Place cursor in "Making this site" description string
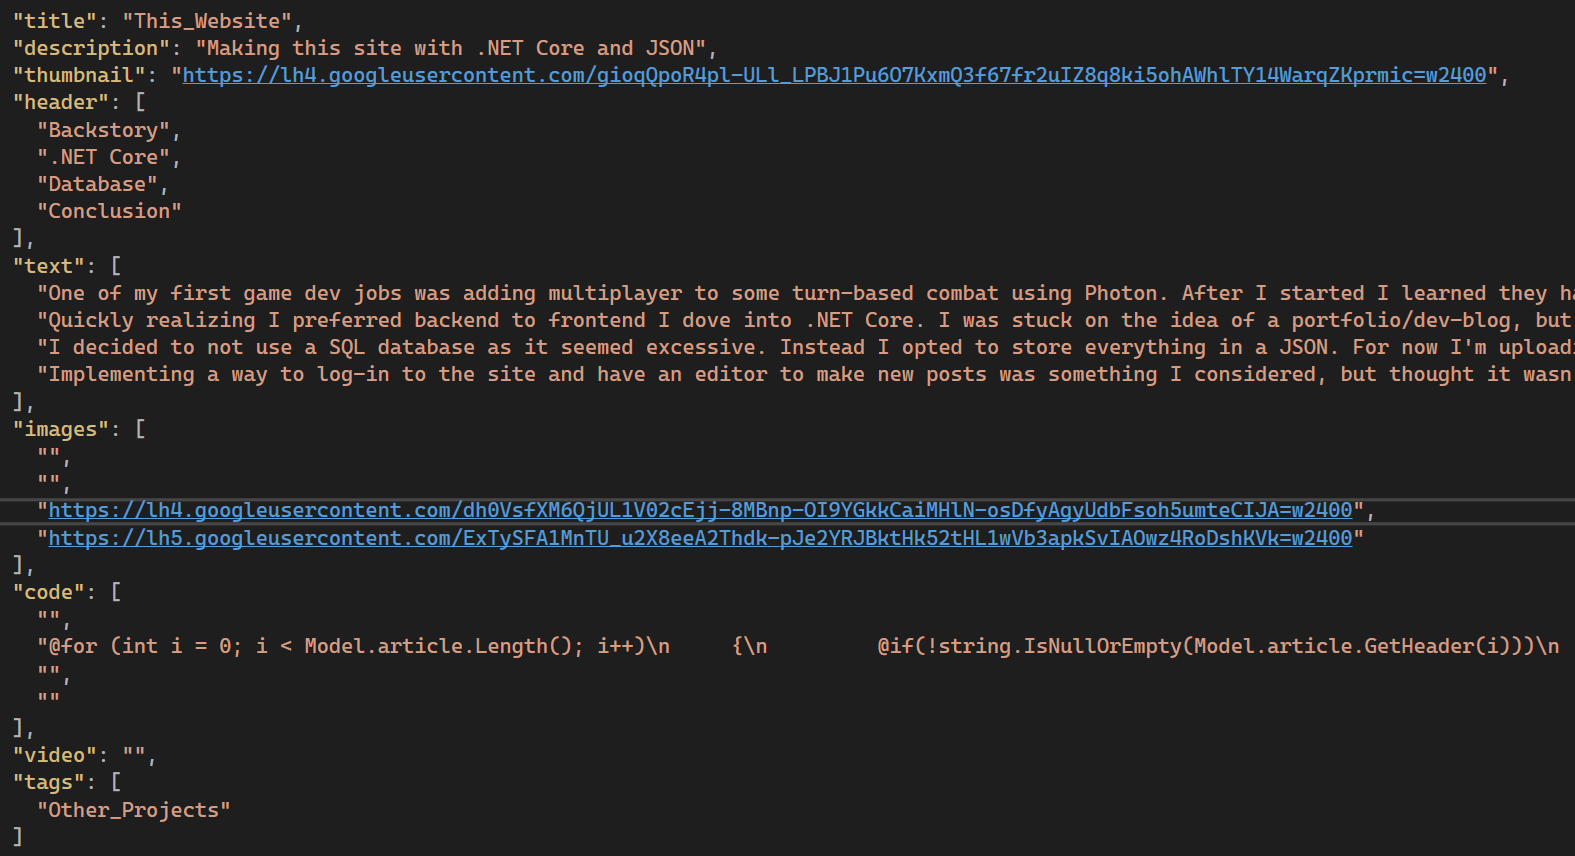 coord(451,48)
